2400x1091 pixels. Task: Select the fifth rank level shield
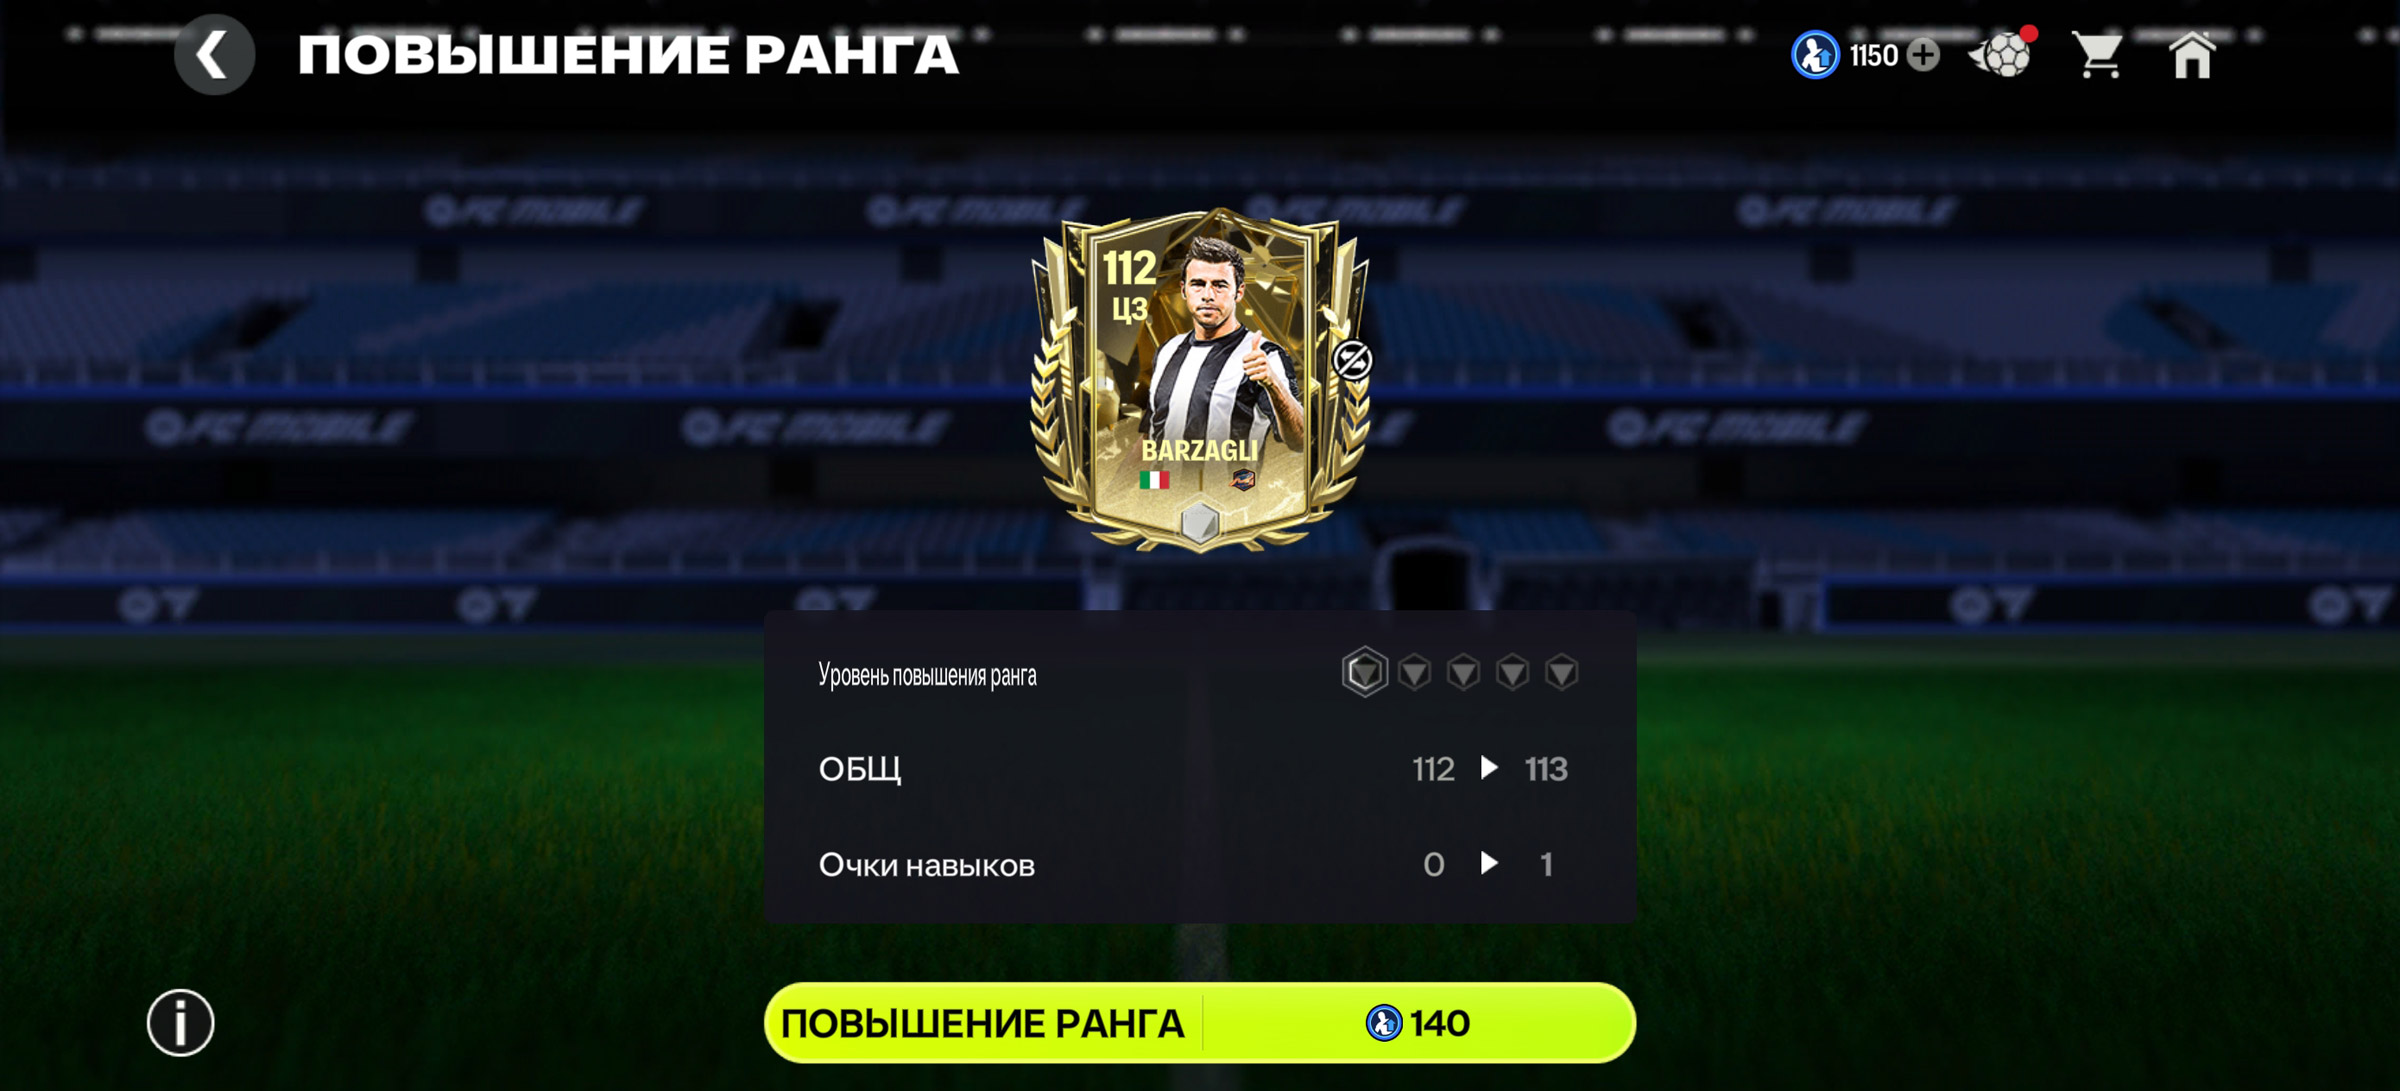coord(1561,672)
